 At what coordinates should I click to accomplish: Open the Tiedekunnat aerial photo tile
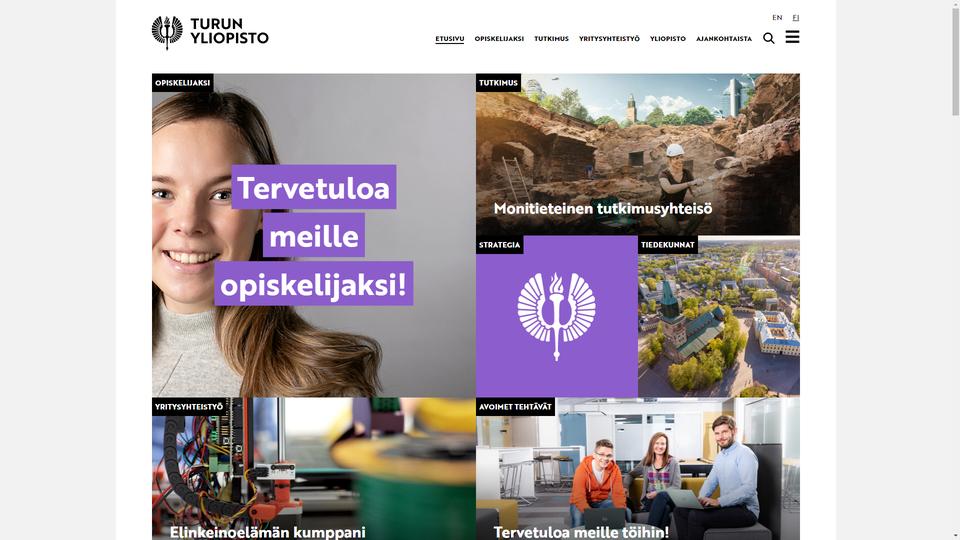[719, 317]
